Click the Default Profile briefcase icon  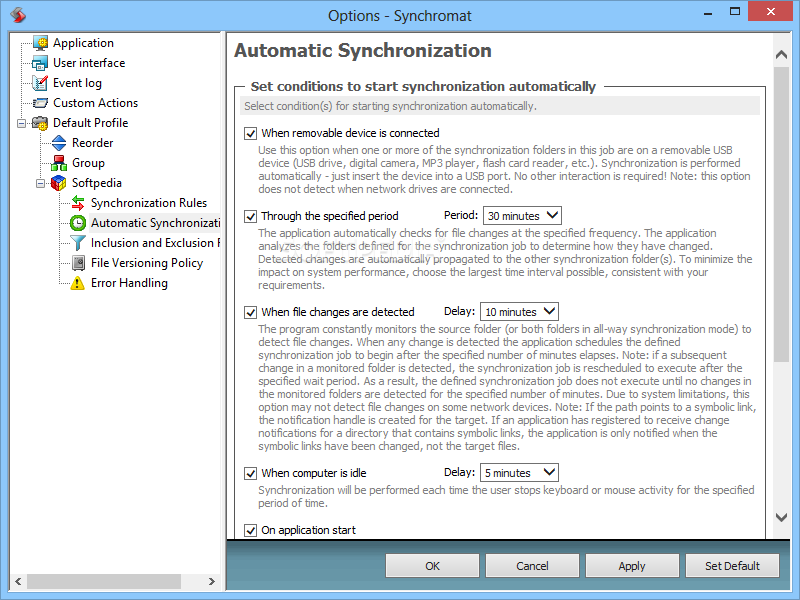tap(40, 123)
